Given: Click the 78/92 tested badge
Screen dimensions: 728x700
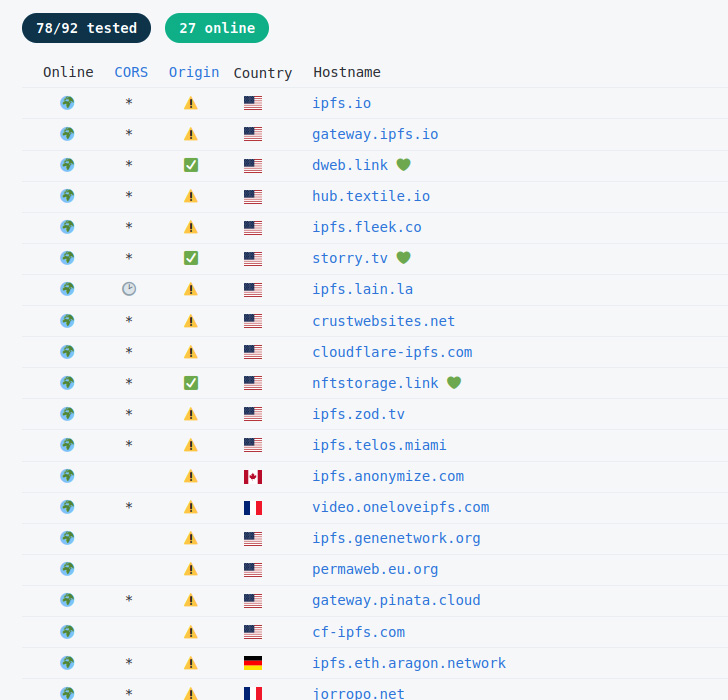Looking at the screenshot, I should [86, 28].
